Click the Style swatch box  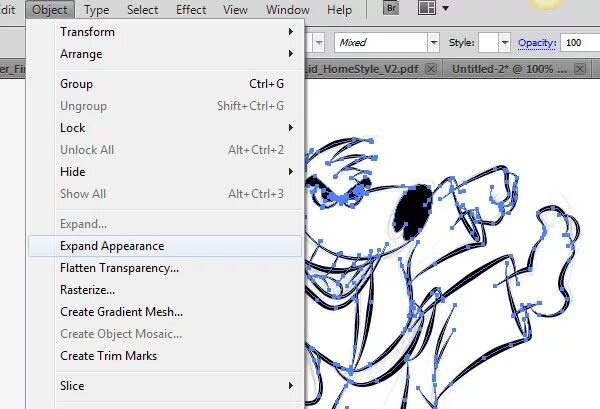pos(489,42)
